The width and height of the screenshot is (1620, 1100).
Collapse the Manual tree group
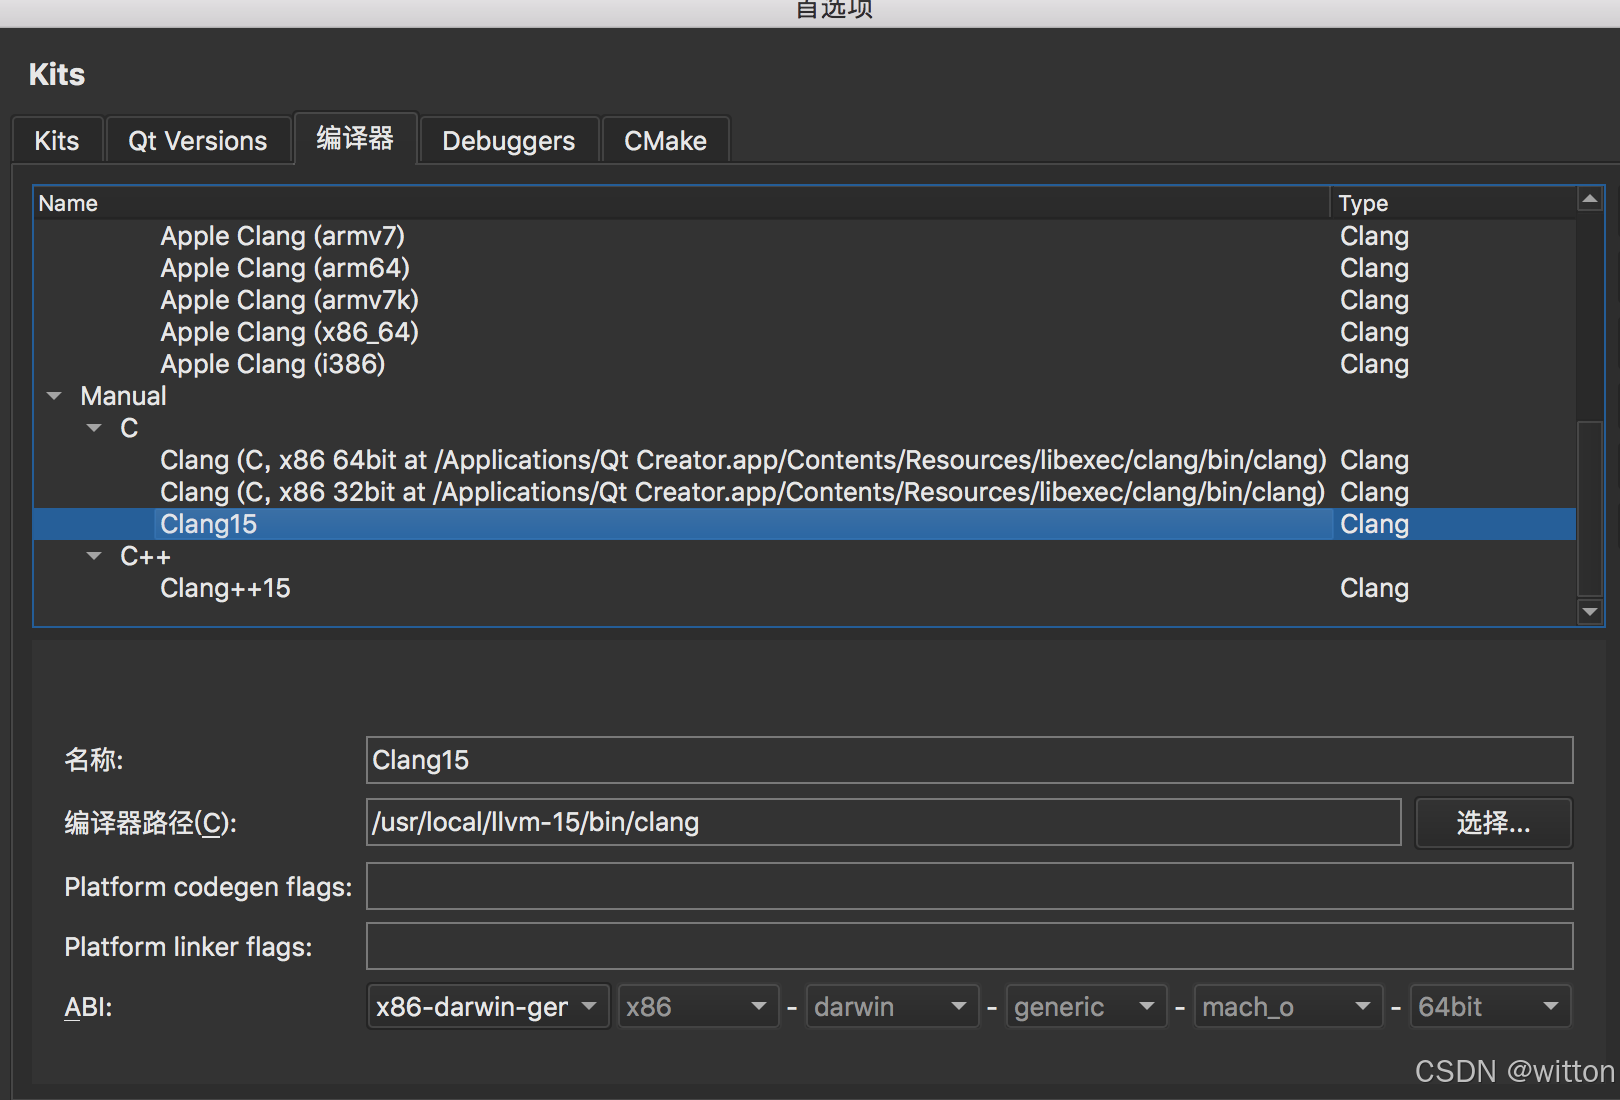55,396
